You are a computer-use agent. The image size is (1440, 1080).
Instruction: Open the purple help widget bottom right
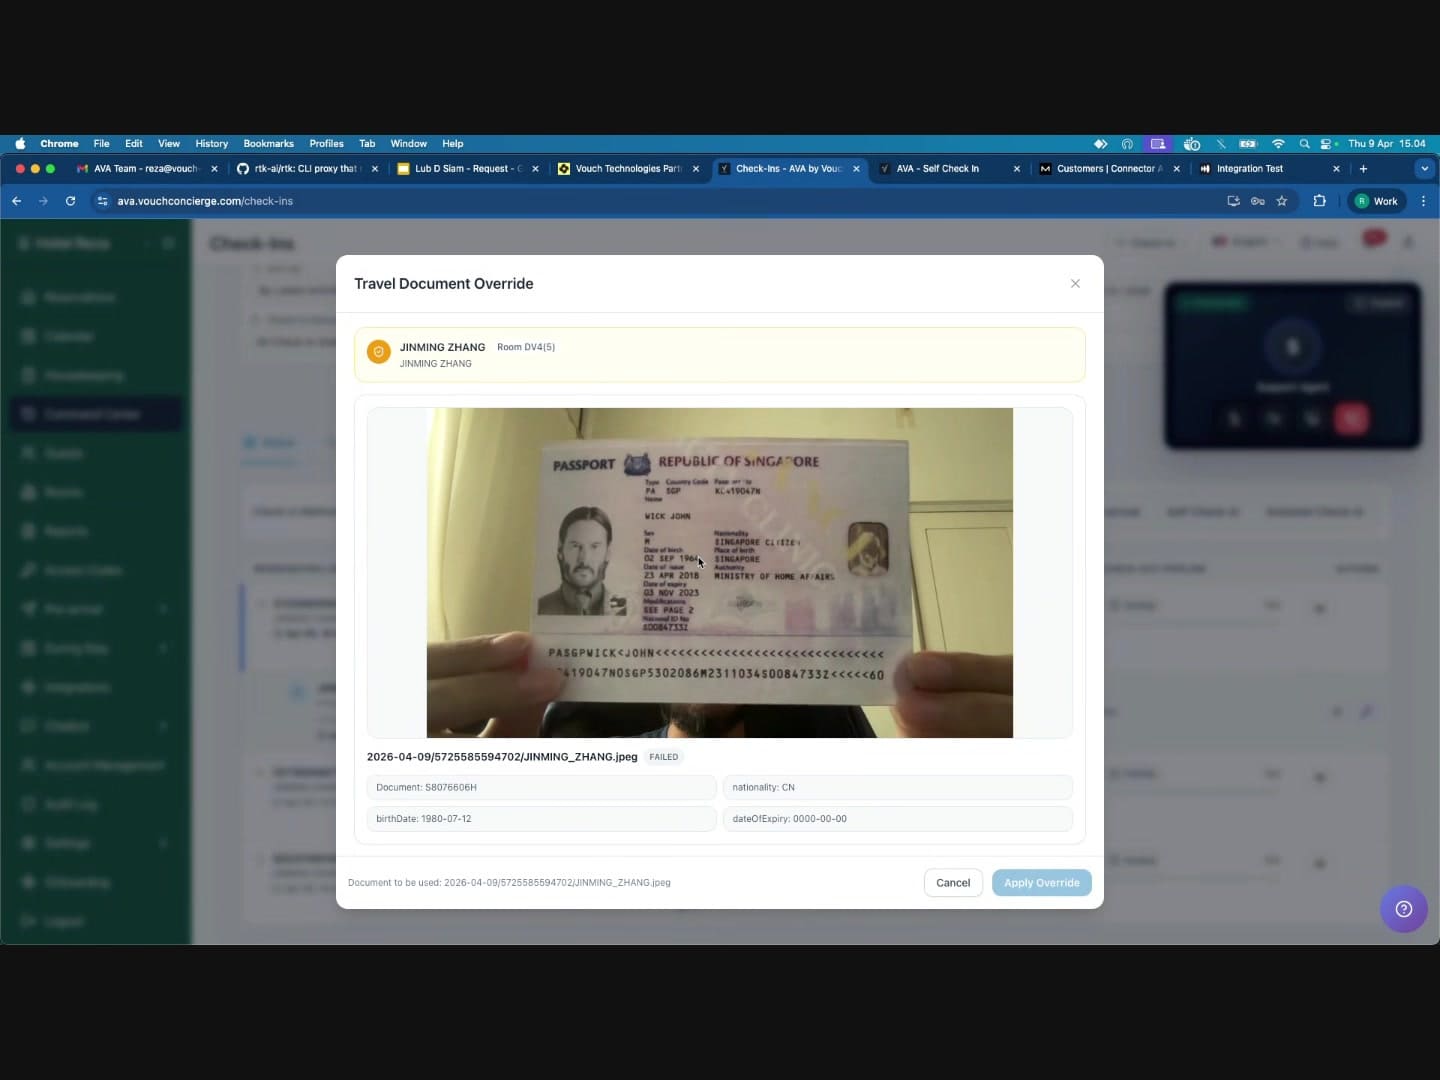pos(1404,909)
